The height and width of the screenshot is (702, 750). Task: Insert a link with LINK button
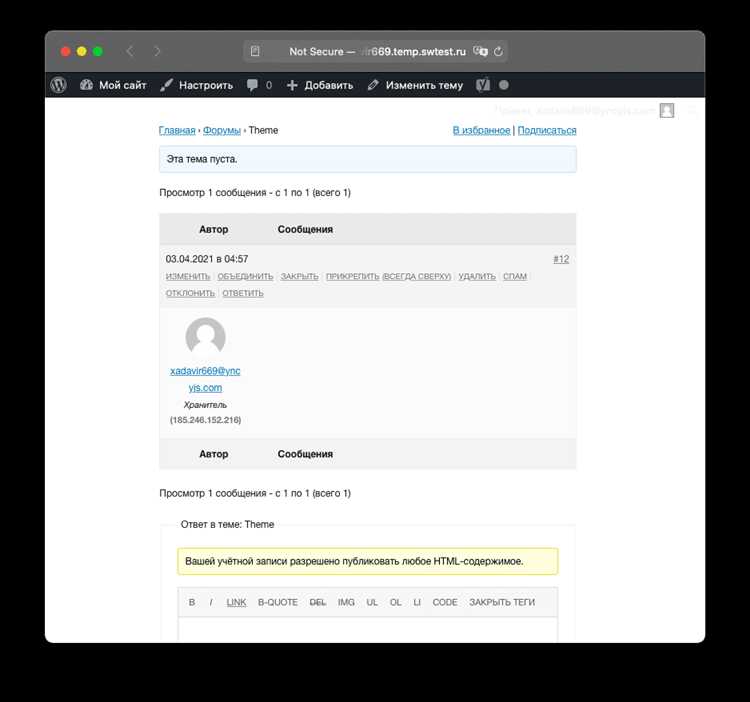point(236,602)
